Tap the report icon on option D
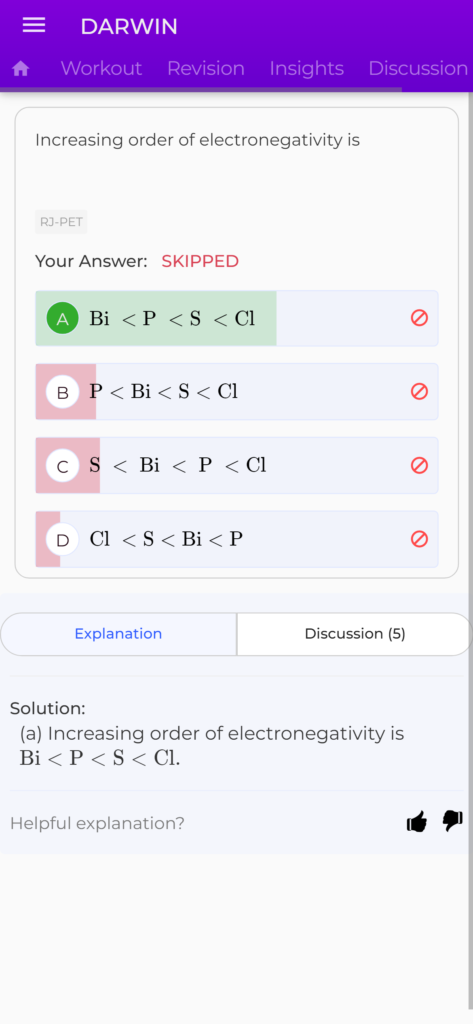Viewport: 473px width, 1024px height. tap(419, 539)
